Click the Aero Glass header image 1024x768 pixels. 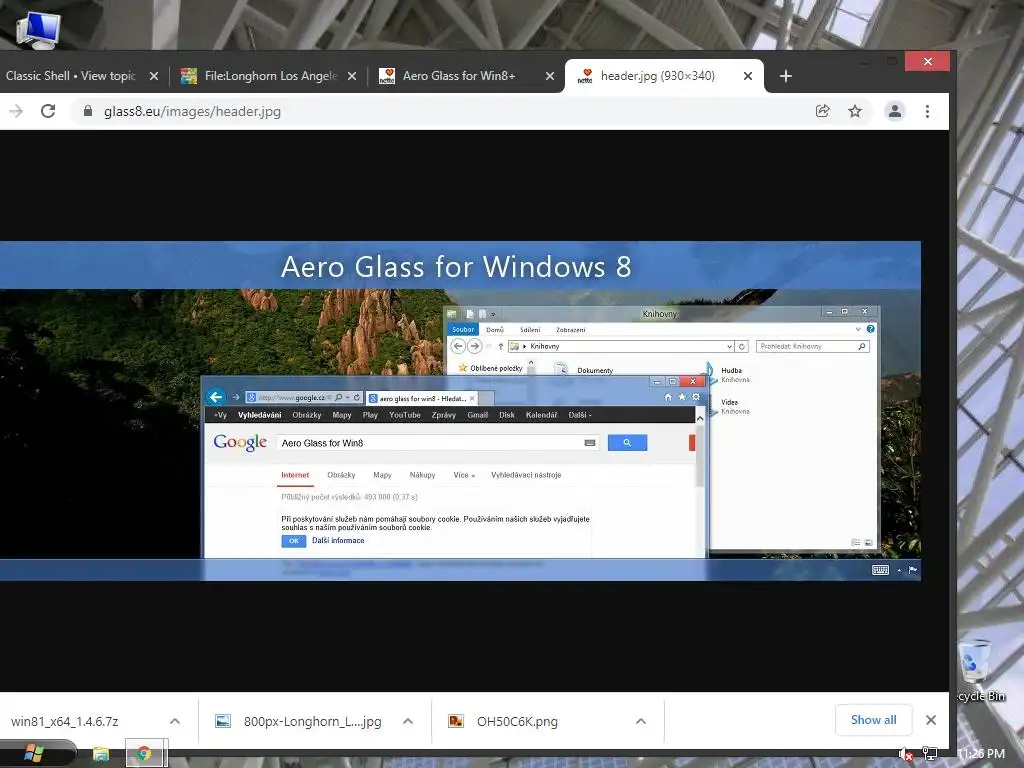460,411
